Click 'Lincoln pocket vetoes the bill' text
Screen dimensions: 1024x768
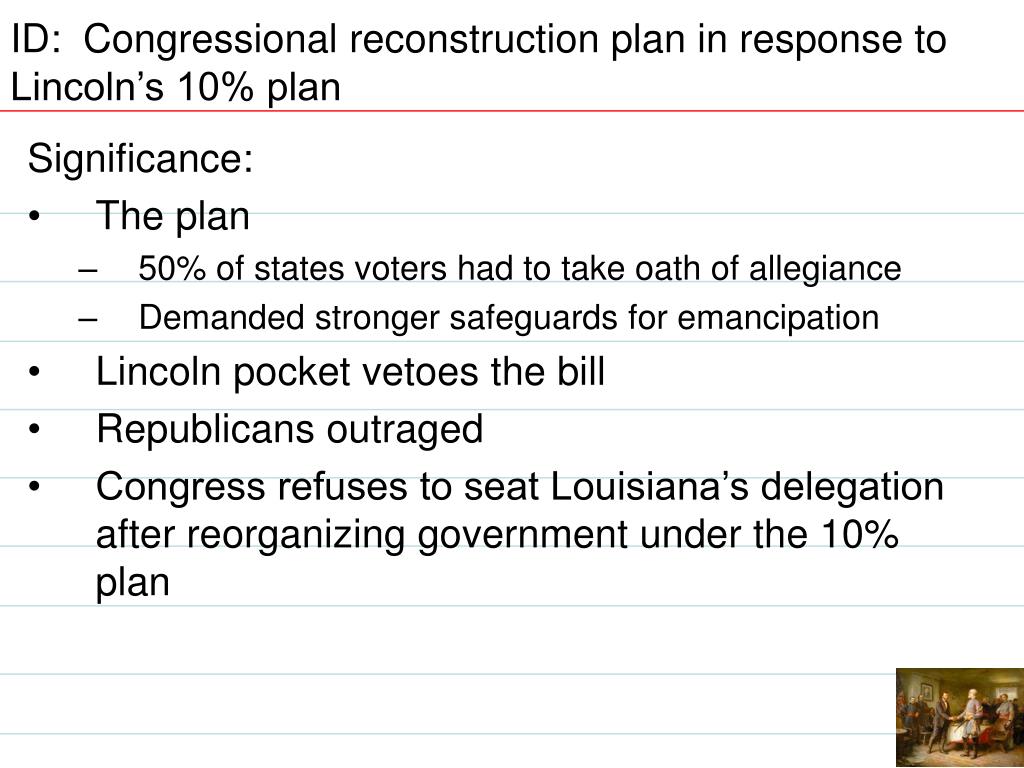click(x=350, y=372)
